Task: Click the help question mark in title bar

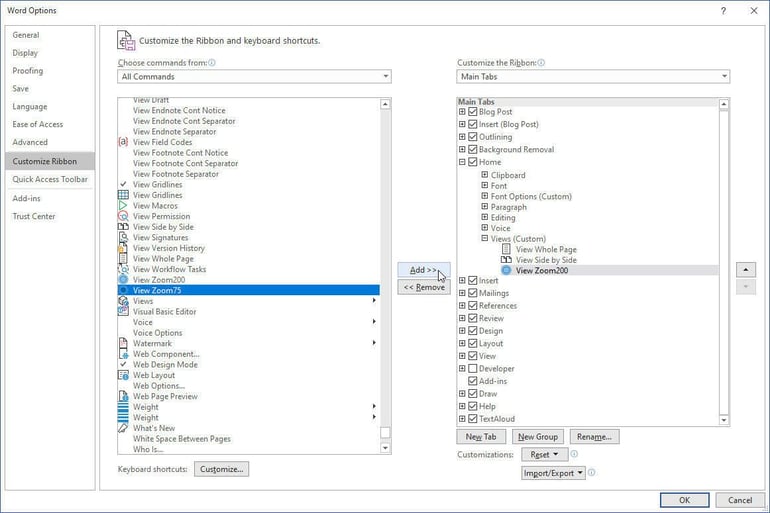Action: coord(723,11)
